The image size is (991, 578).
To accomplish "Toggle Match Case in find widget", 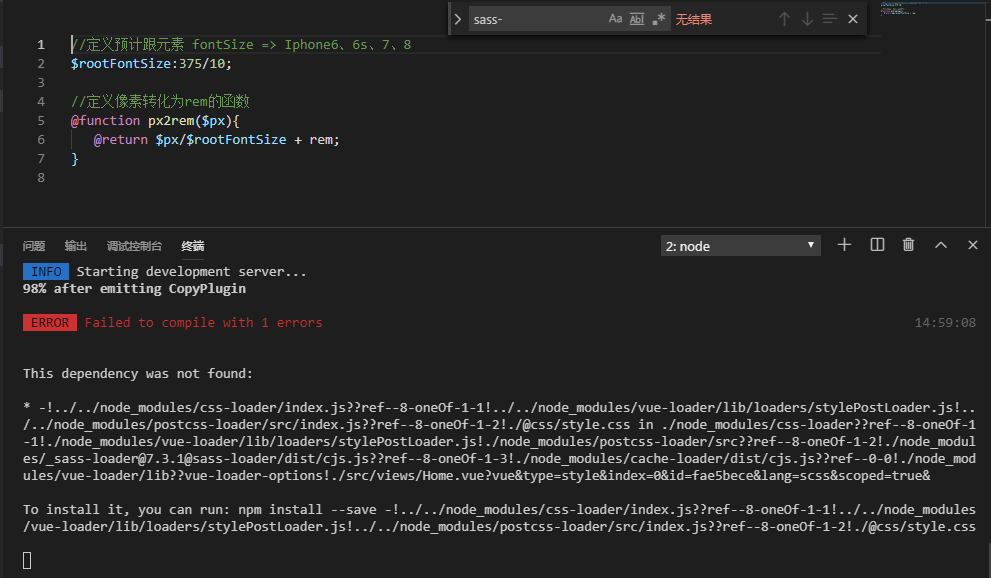I will click(615, 19).
